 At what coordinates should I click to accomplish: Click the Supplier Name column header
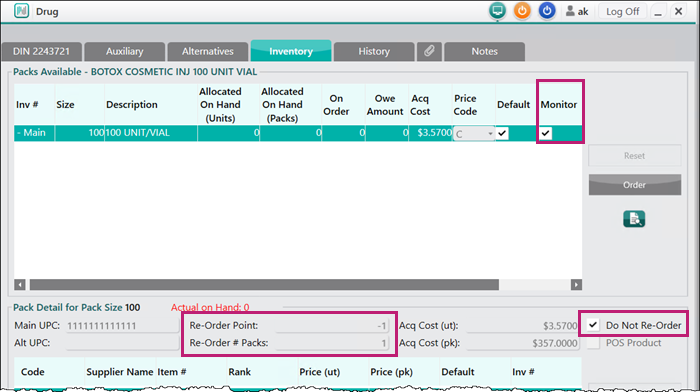[x=120, y=372]
